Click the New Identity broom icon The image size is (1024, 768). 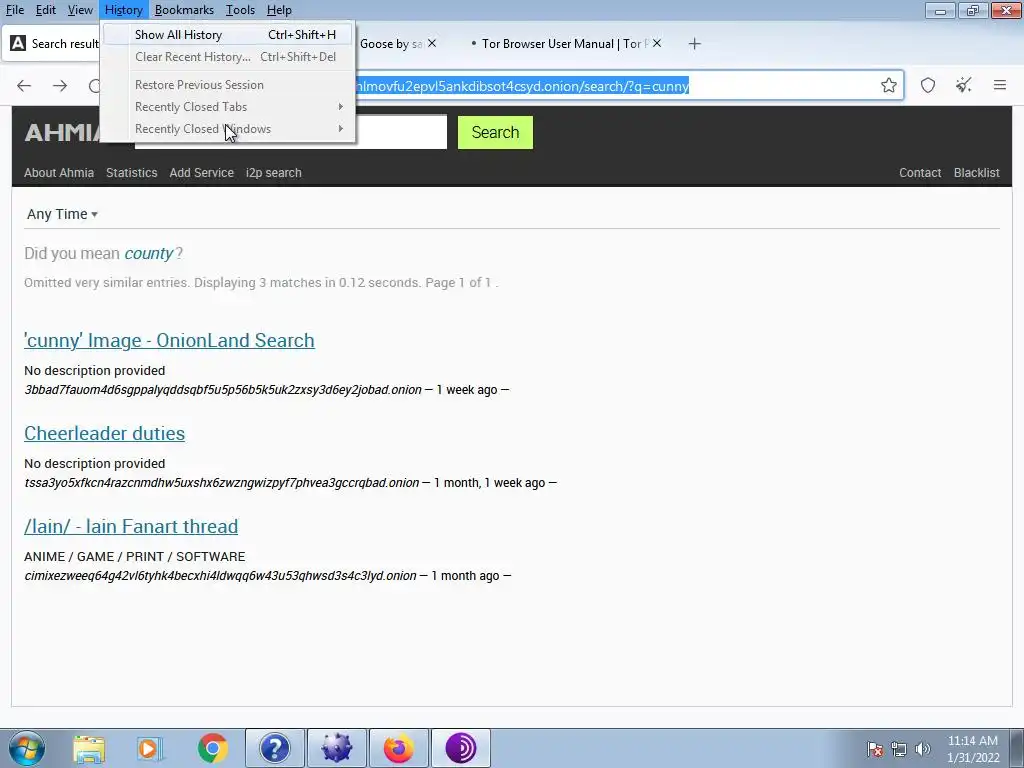pyautogui.click(x=963, y=86)
